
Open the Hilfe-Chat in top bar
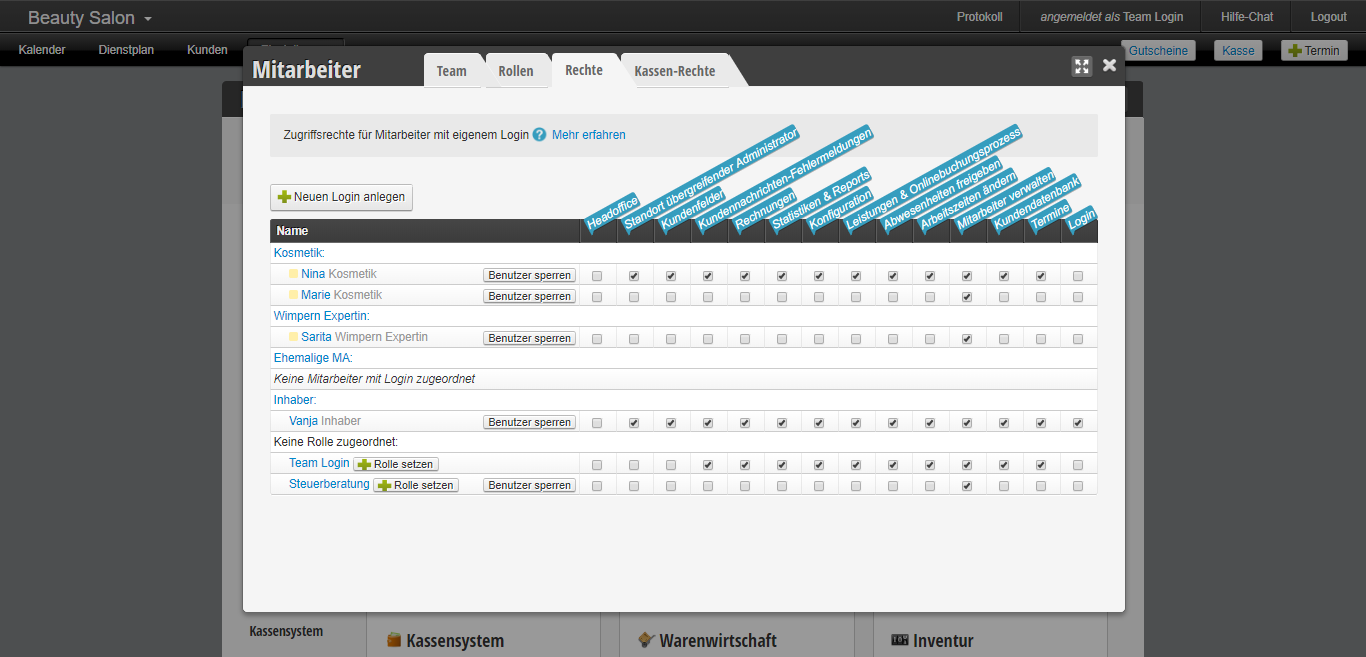click(1247, 17)
